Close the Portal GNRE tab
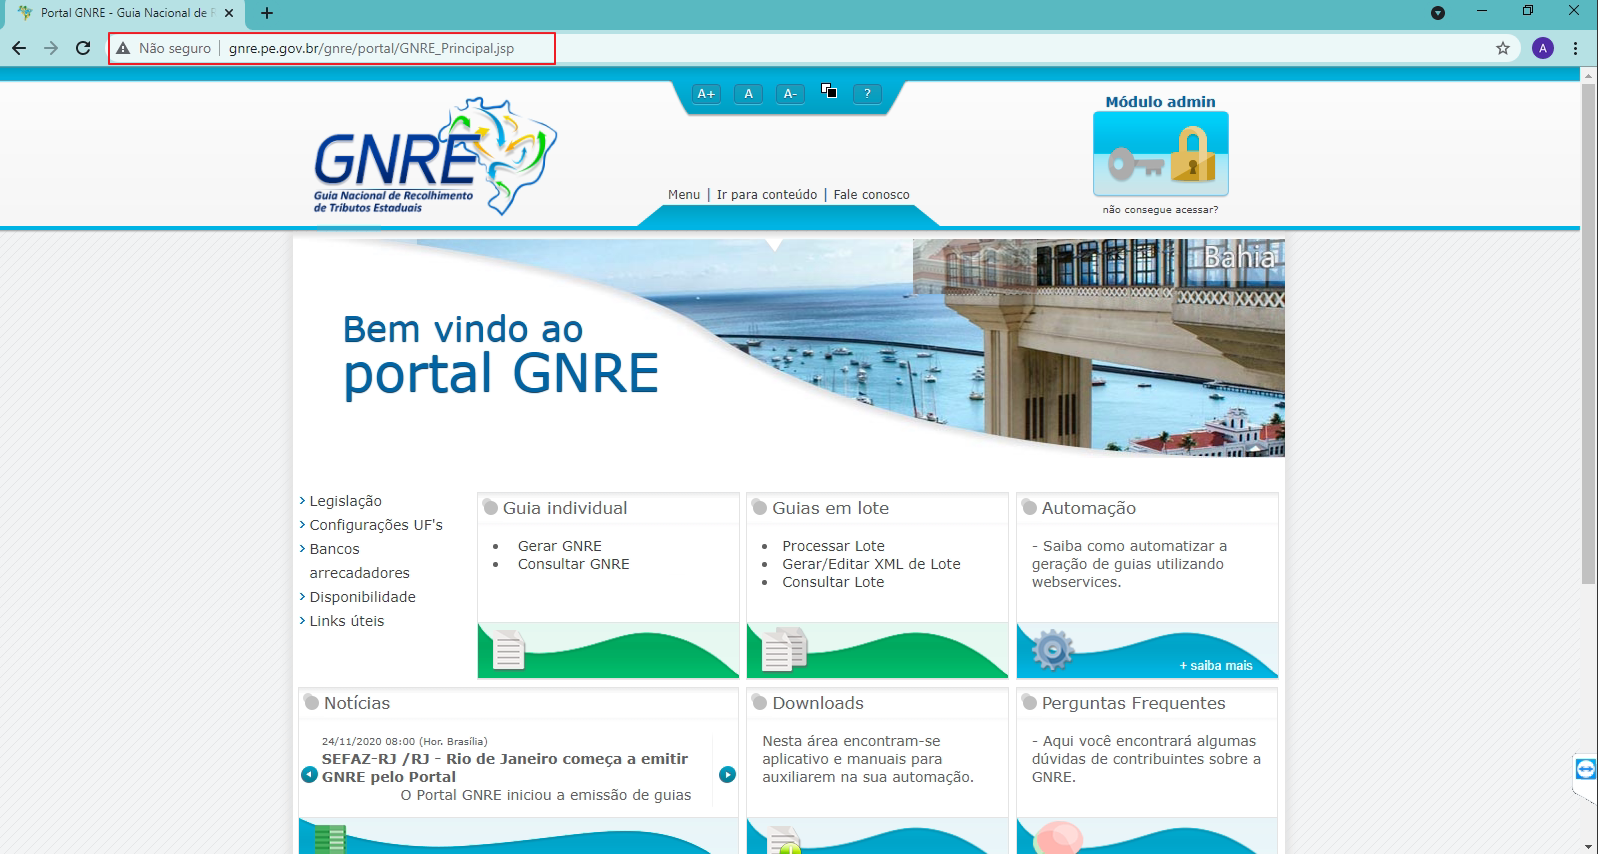Image resolution: width=1598 pixels, height=854 pixels. (229, 13)
